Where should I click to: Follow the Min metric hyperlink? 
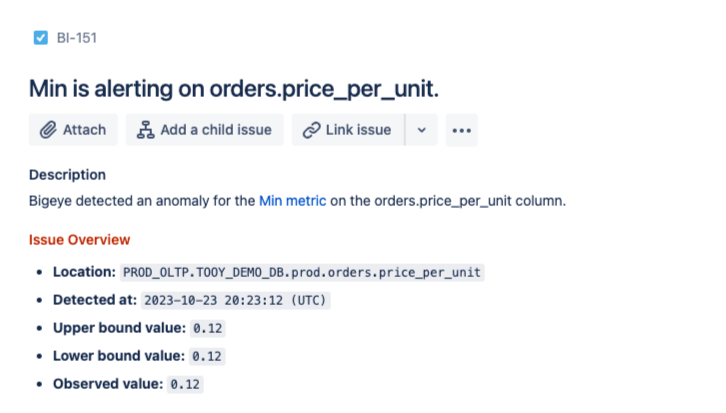click(292, 201)
